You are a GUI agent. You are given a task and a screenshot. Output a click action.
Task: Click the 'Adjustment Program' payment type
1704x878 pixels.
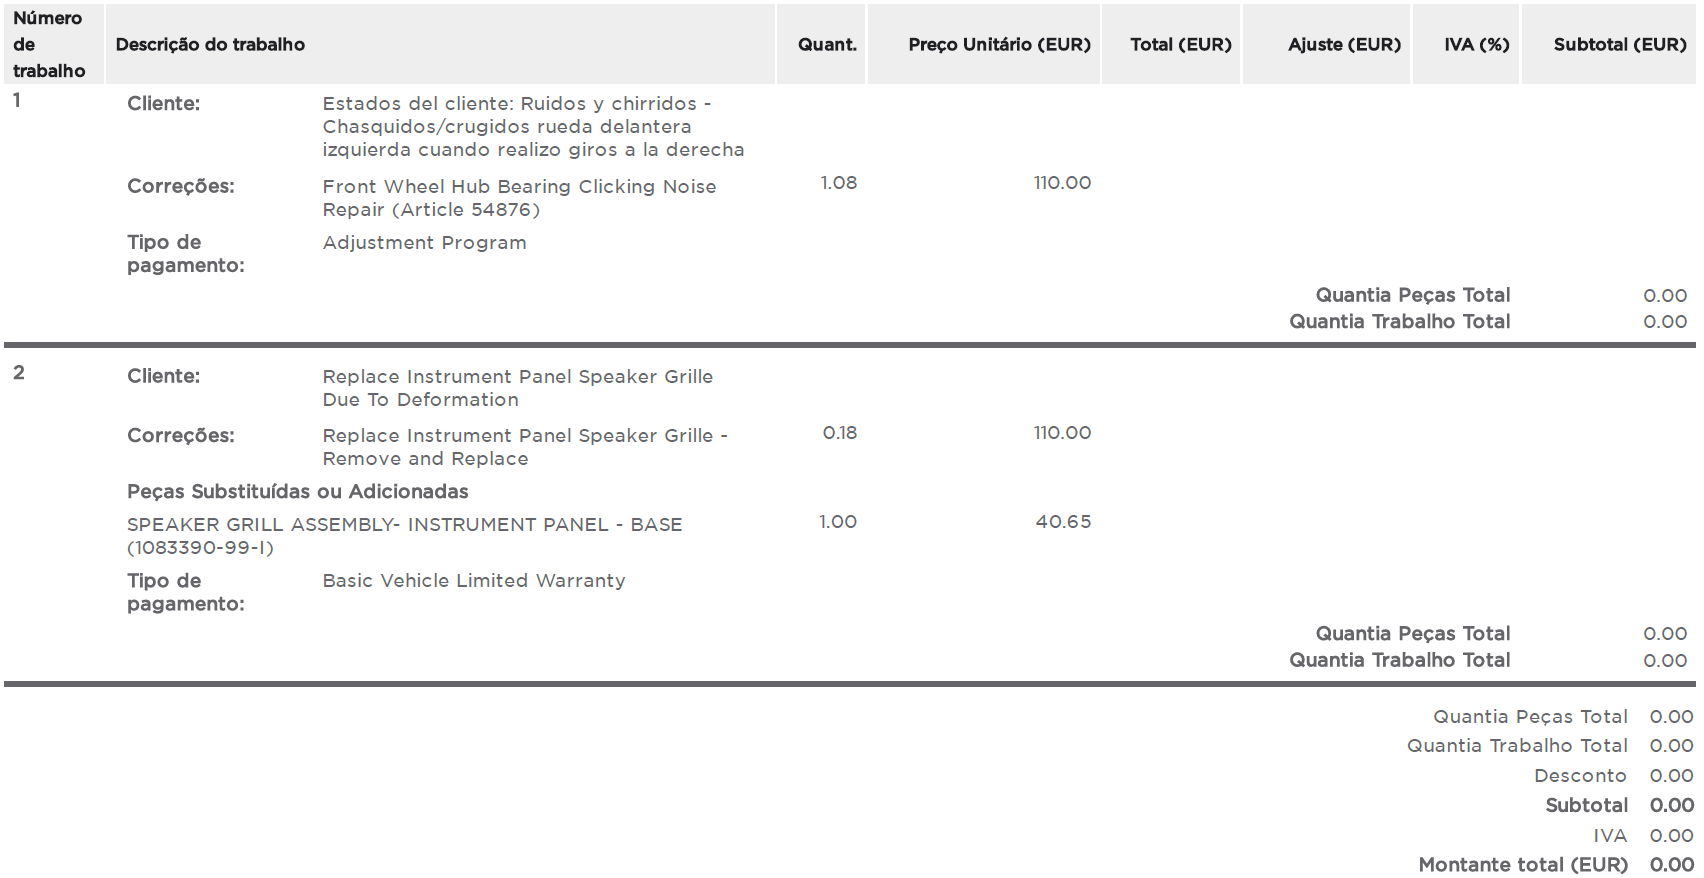pyautogui.click(x=424, y=243)
